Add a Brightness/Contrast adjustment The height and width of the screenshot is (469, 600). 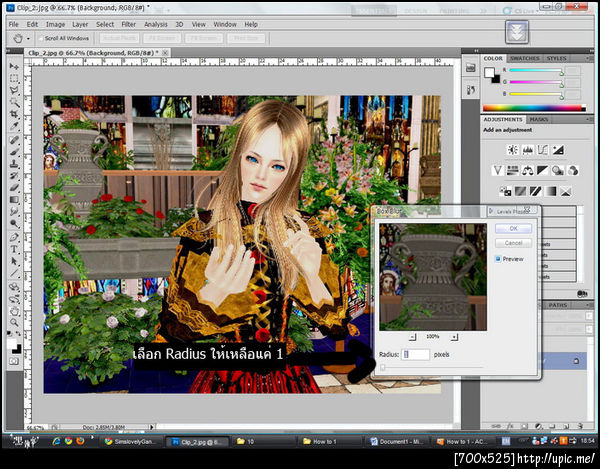512,150
